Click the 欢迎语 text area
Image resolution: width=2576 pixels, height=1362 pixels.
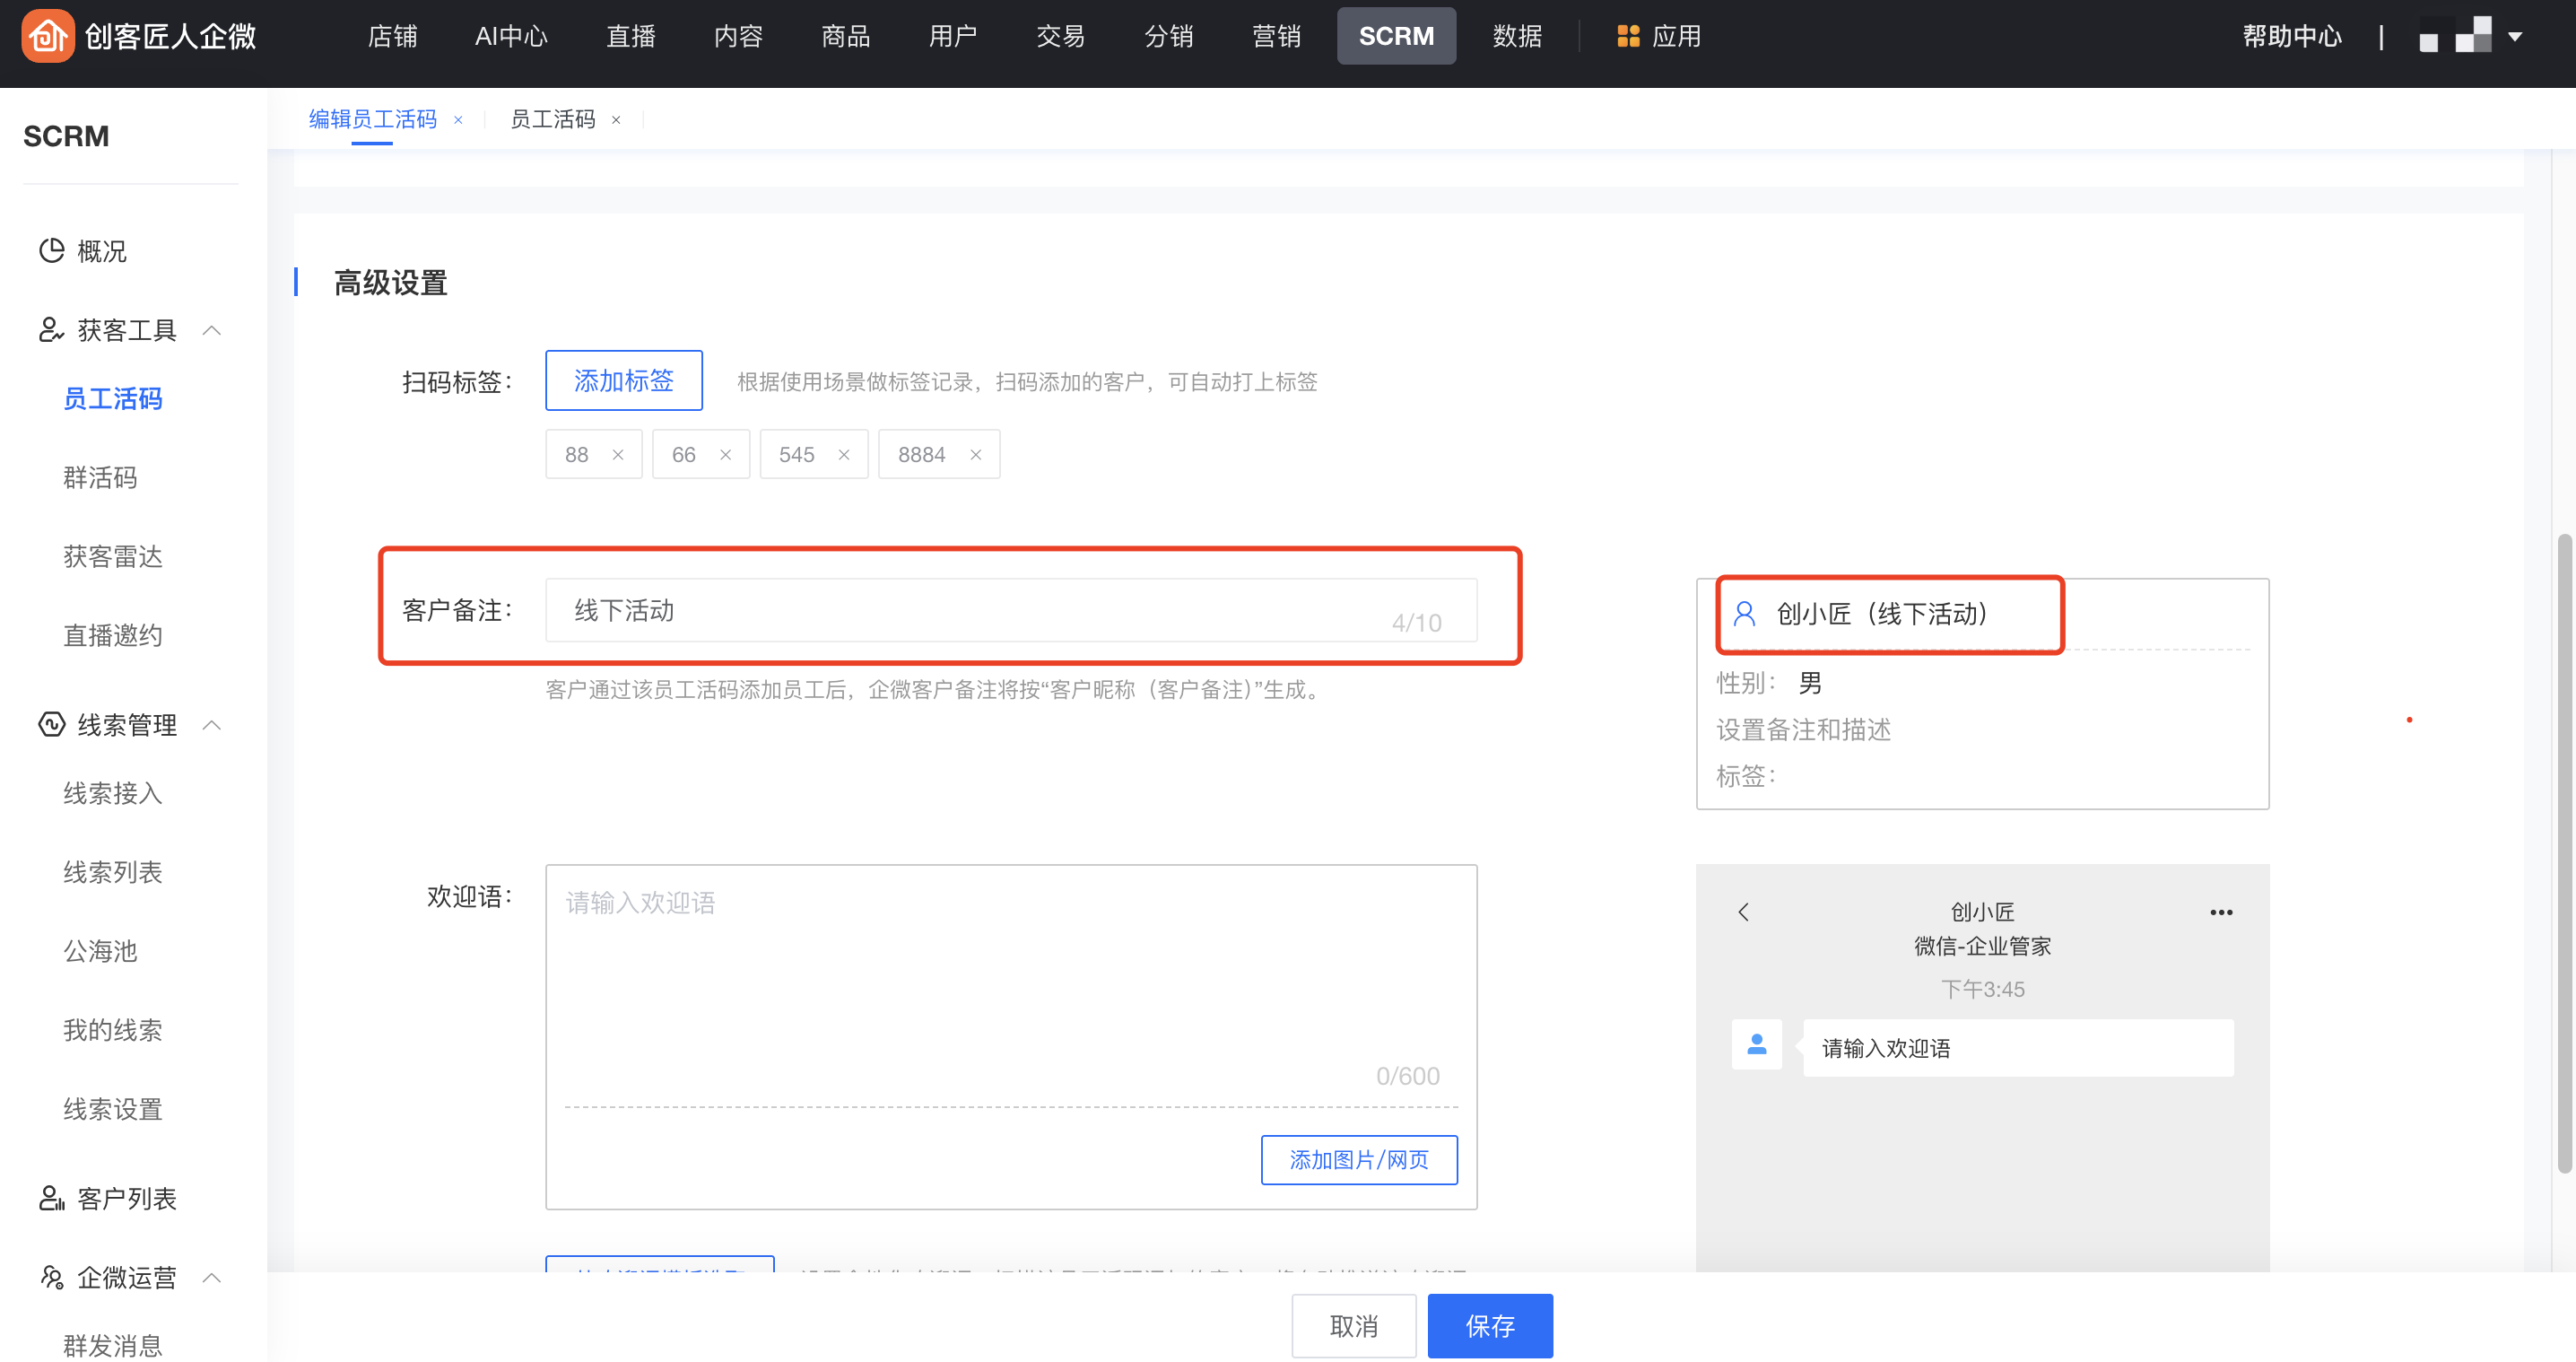[1011, 985]
